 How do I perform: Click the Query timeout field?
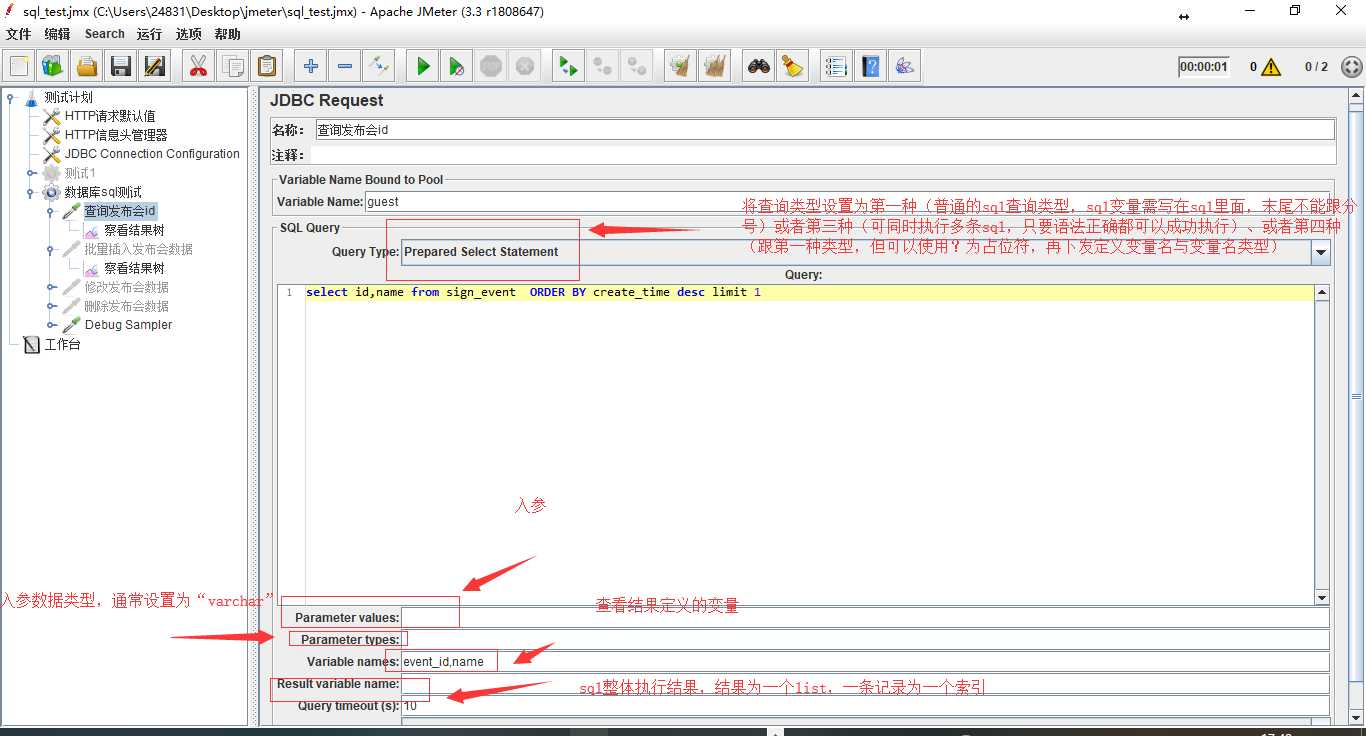(x=865, y=706)
